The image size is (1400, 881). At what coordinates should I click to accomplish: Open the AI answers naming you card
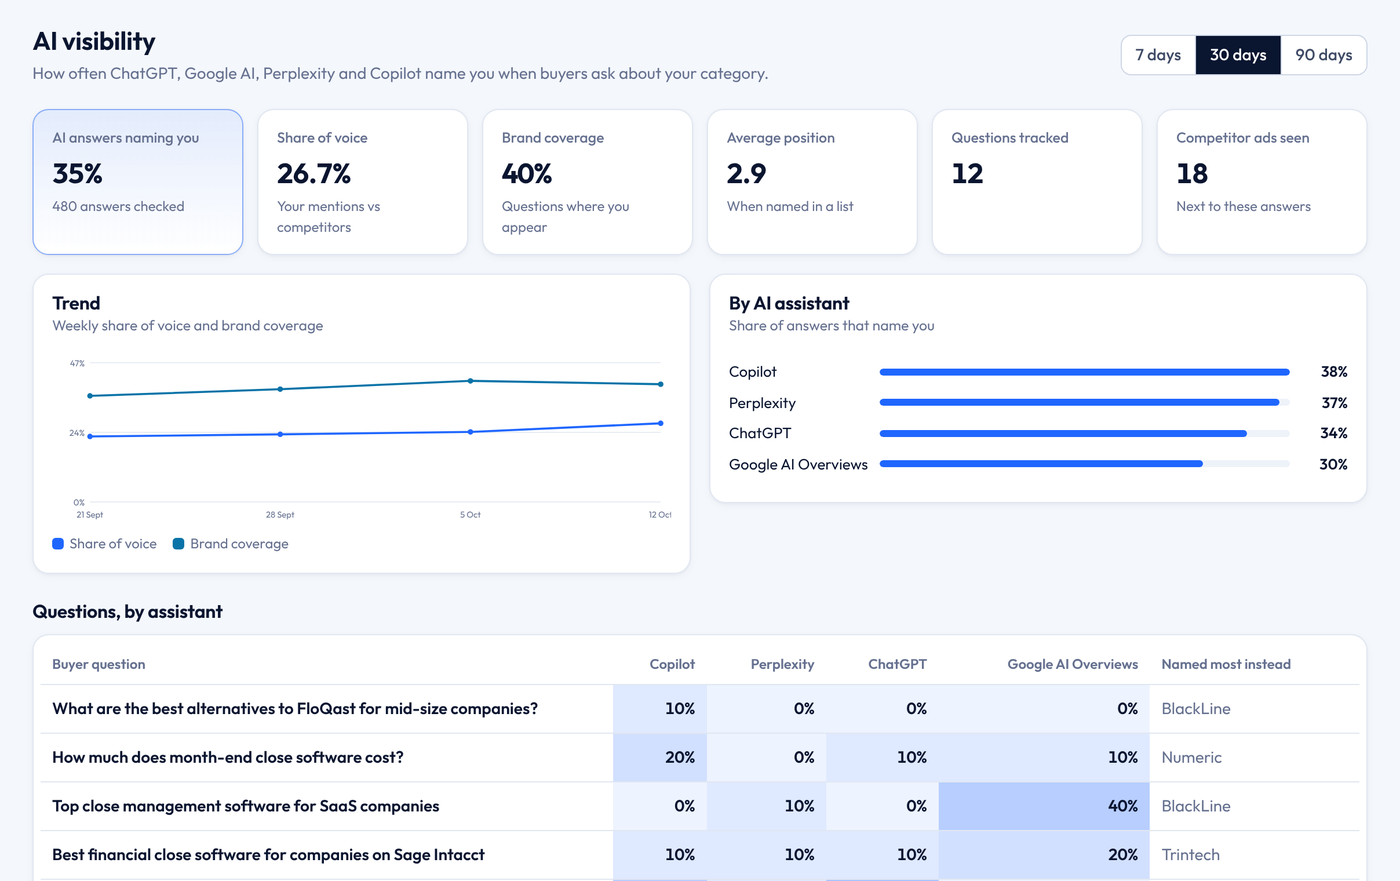[138, 182]
